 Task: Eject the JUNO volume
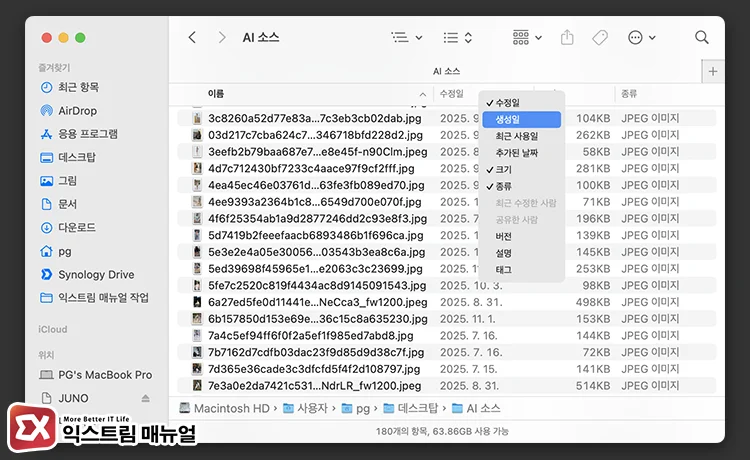click(x=145, y=398)
